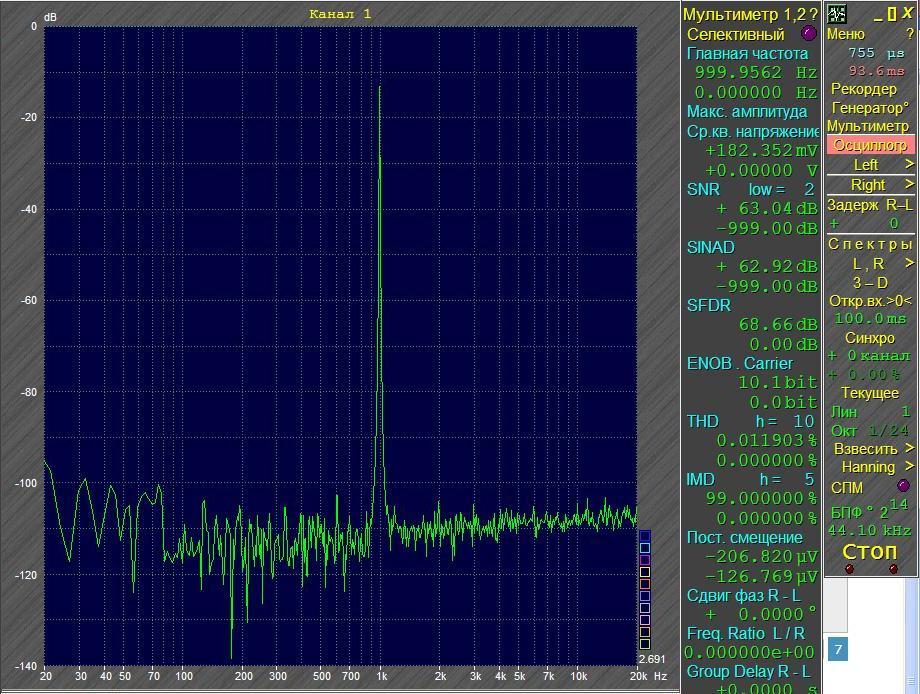This screenshot has width=920, height=694.
Task: Click the 0.011903 % THD reading
Action: tap(767, 441)
